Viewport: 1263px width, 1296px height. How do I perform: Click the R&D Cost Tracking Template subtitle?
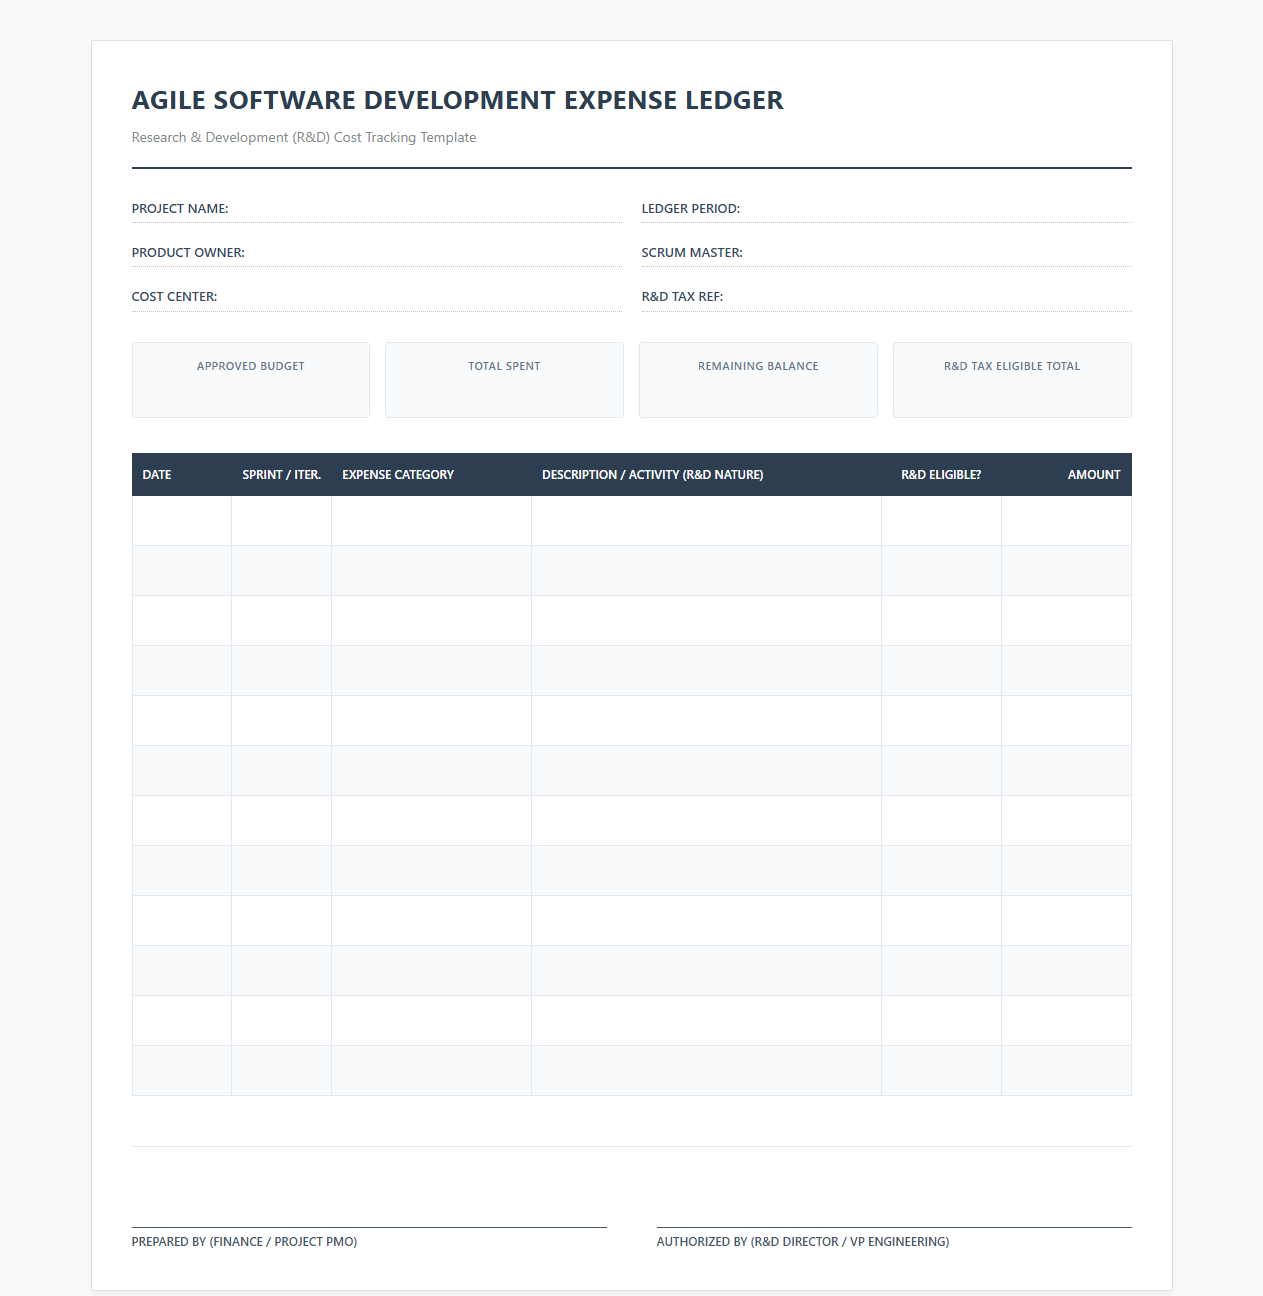[304, 138]
